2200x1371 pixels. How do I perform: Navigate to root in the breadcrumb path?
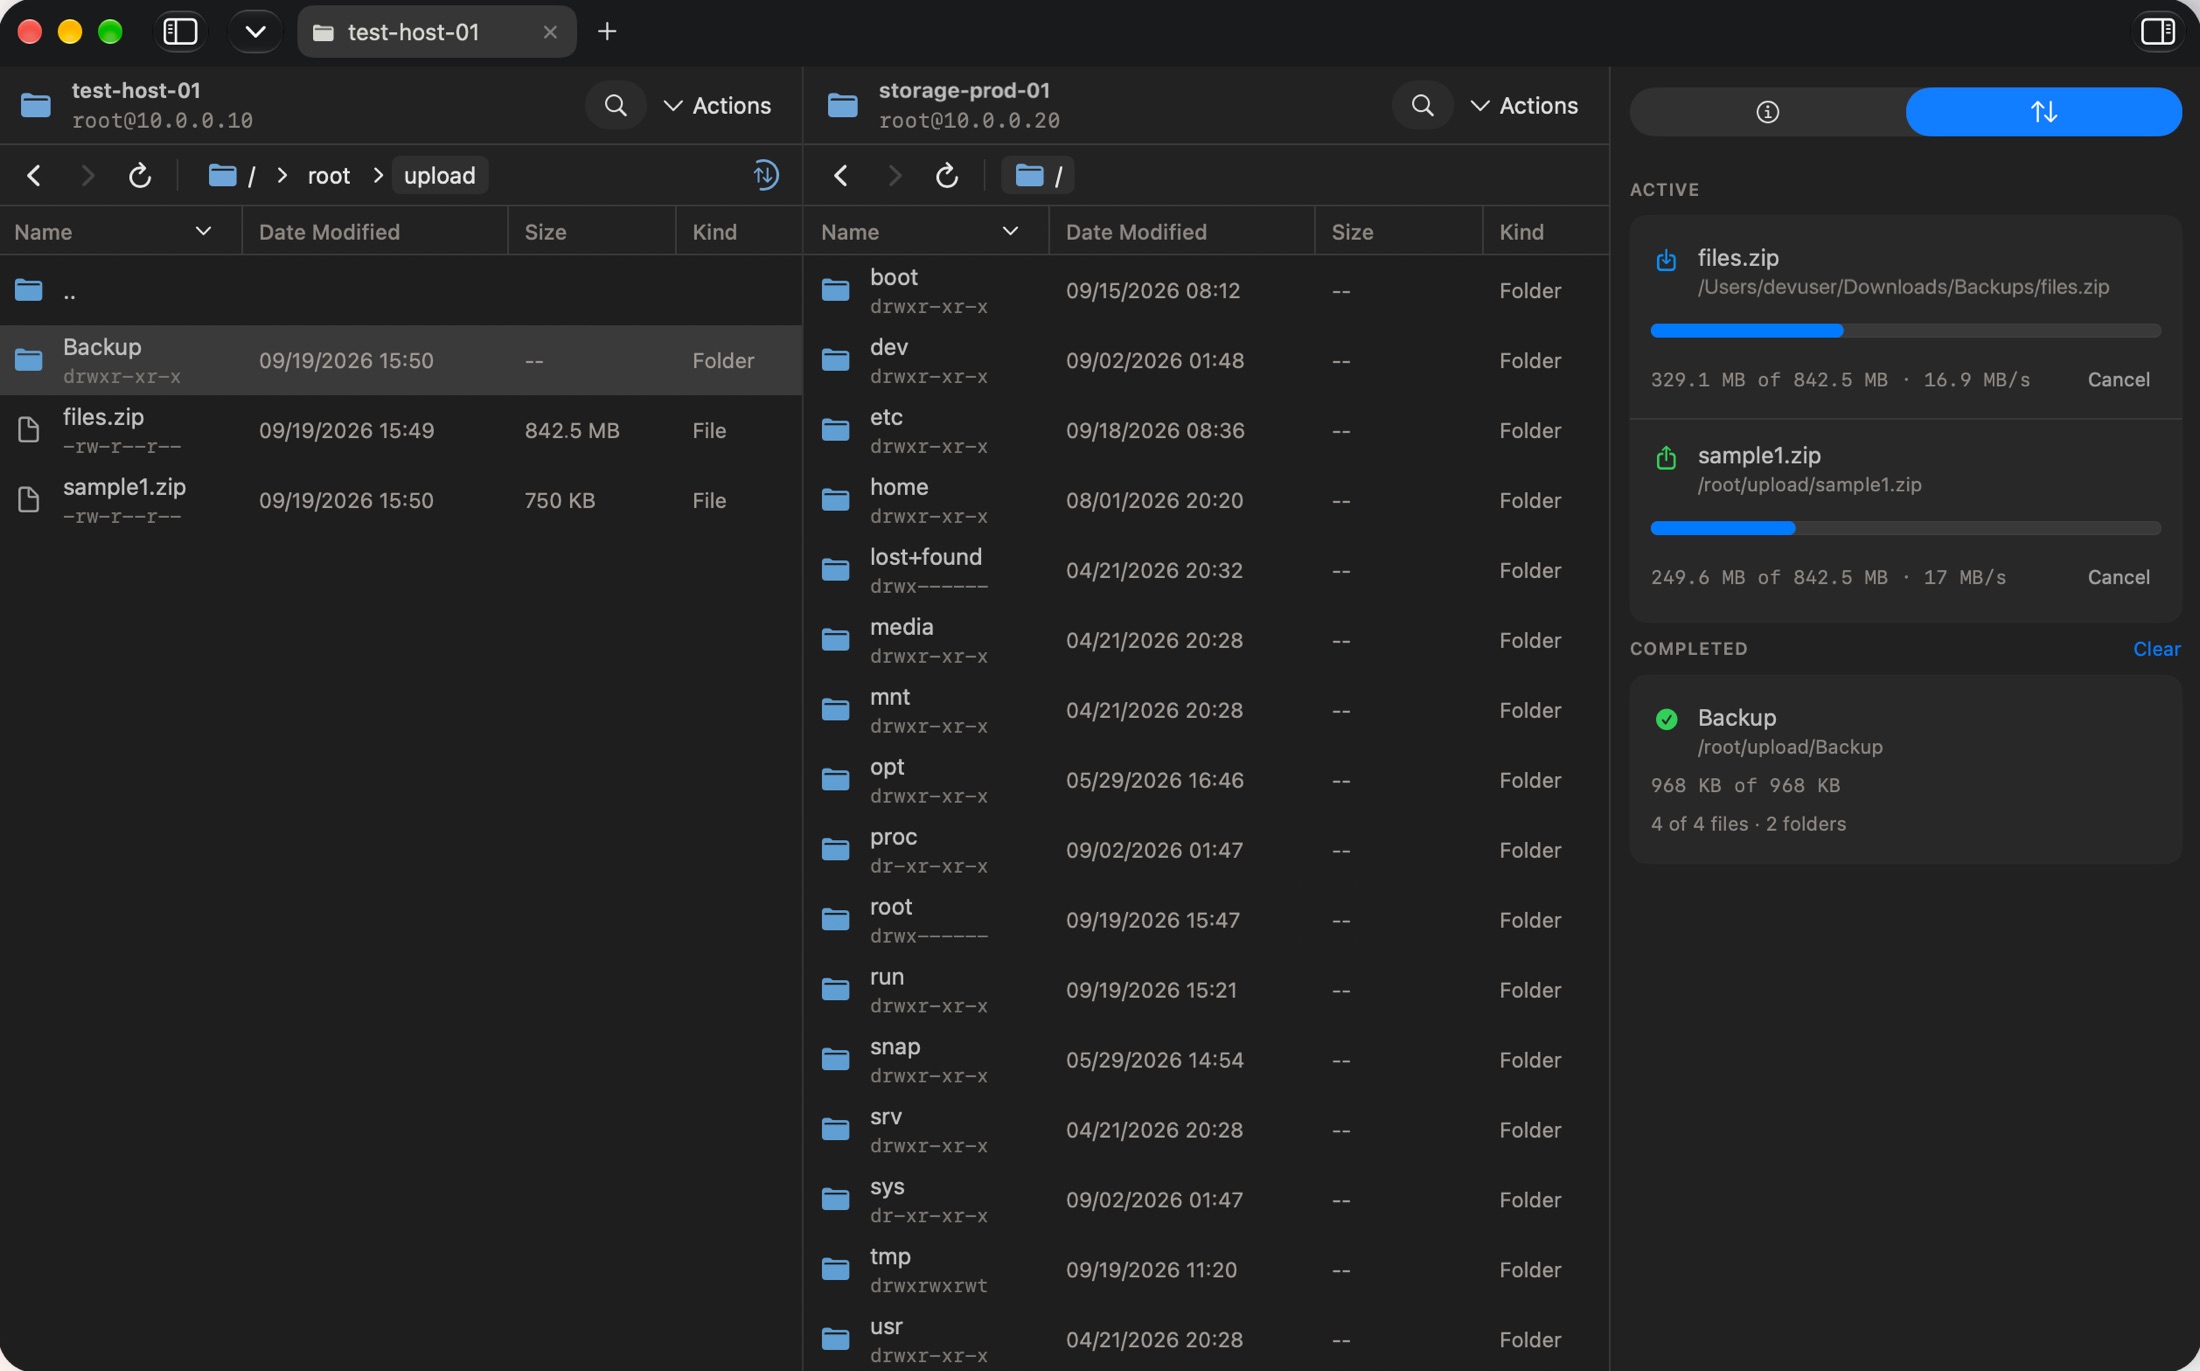(328, 176)
